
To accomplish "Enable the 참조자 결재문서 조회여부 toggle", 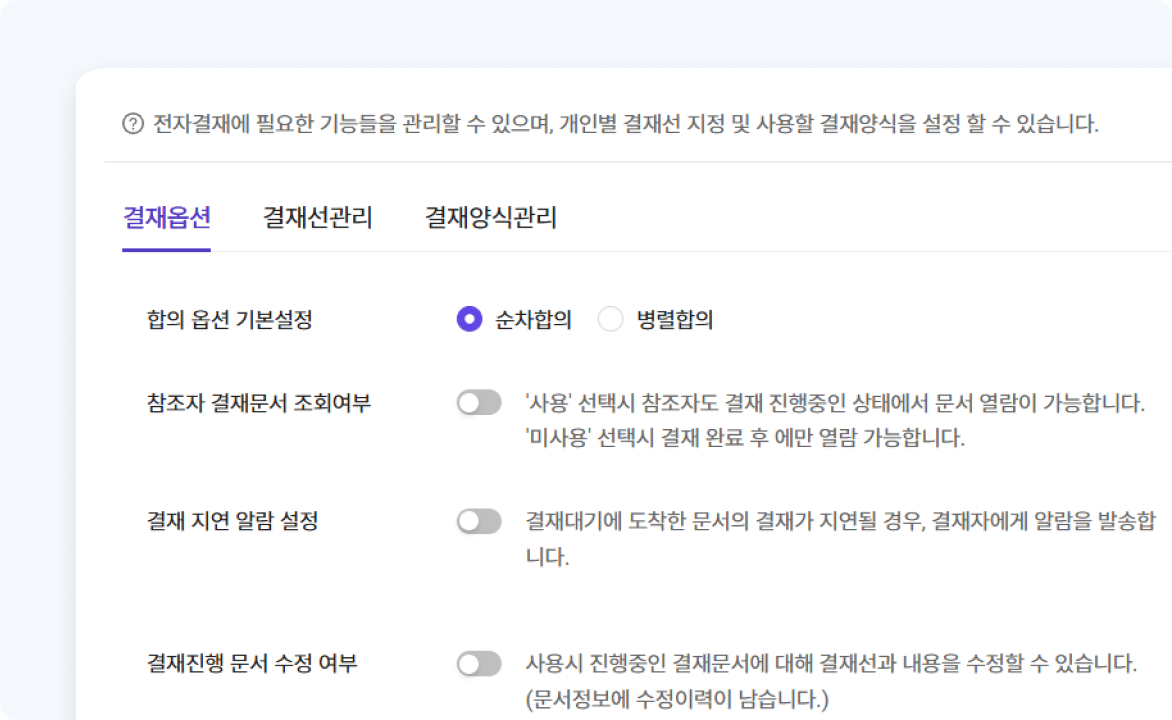I will 479,403.
